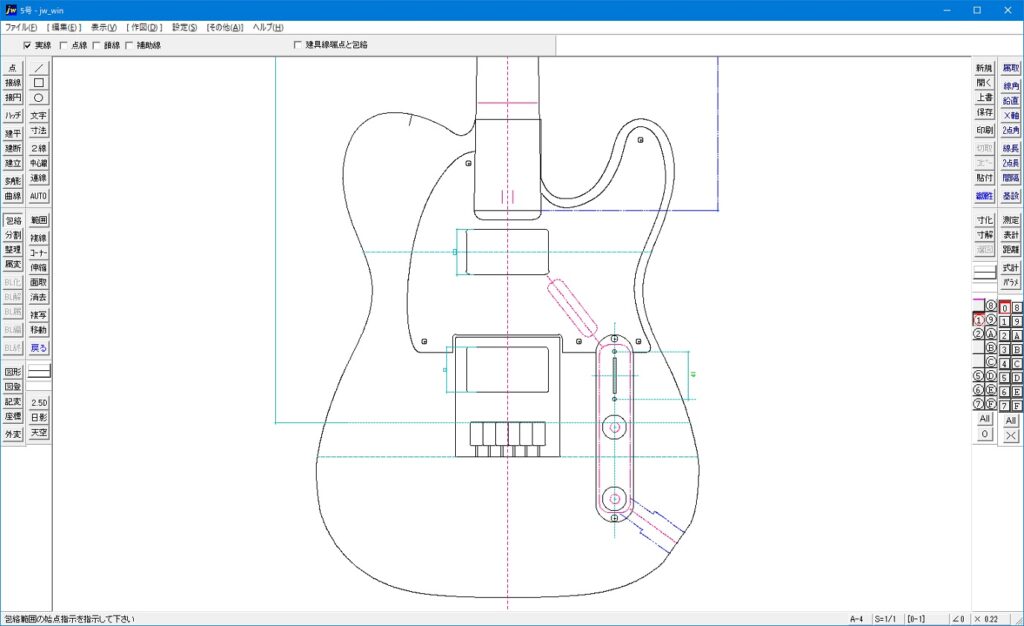
Task: Click the S=1/1 scale button in status bar
Action: 885,619
